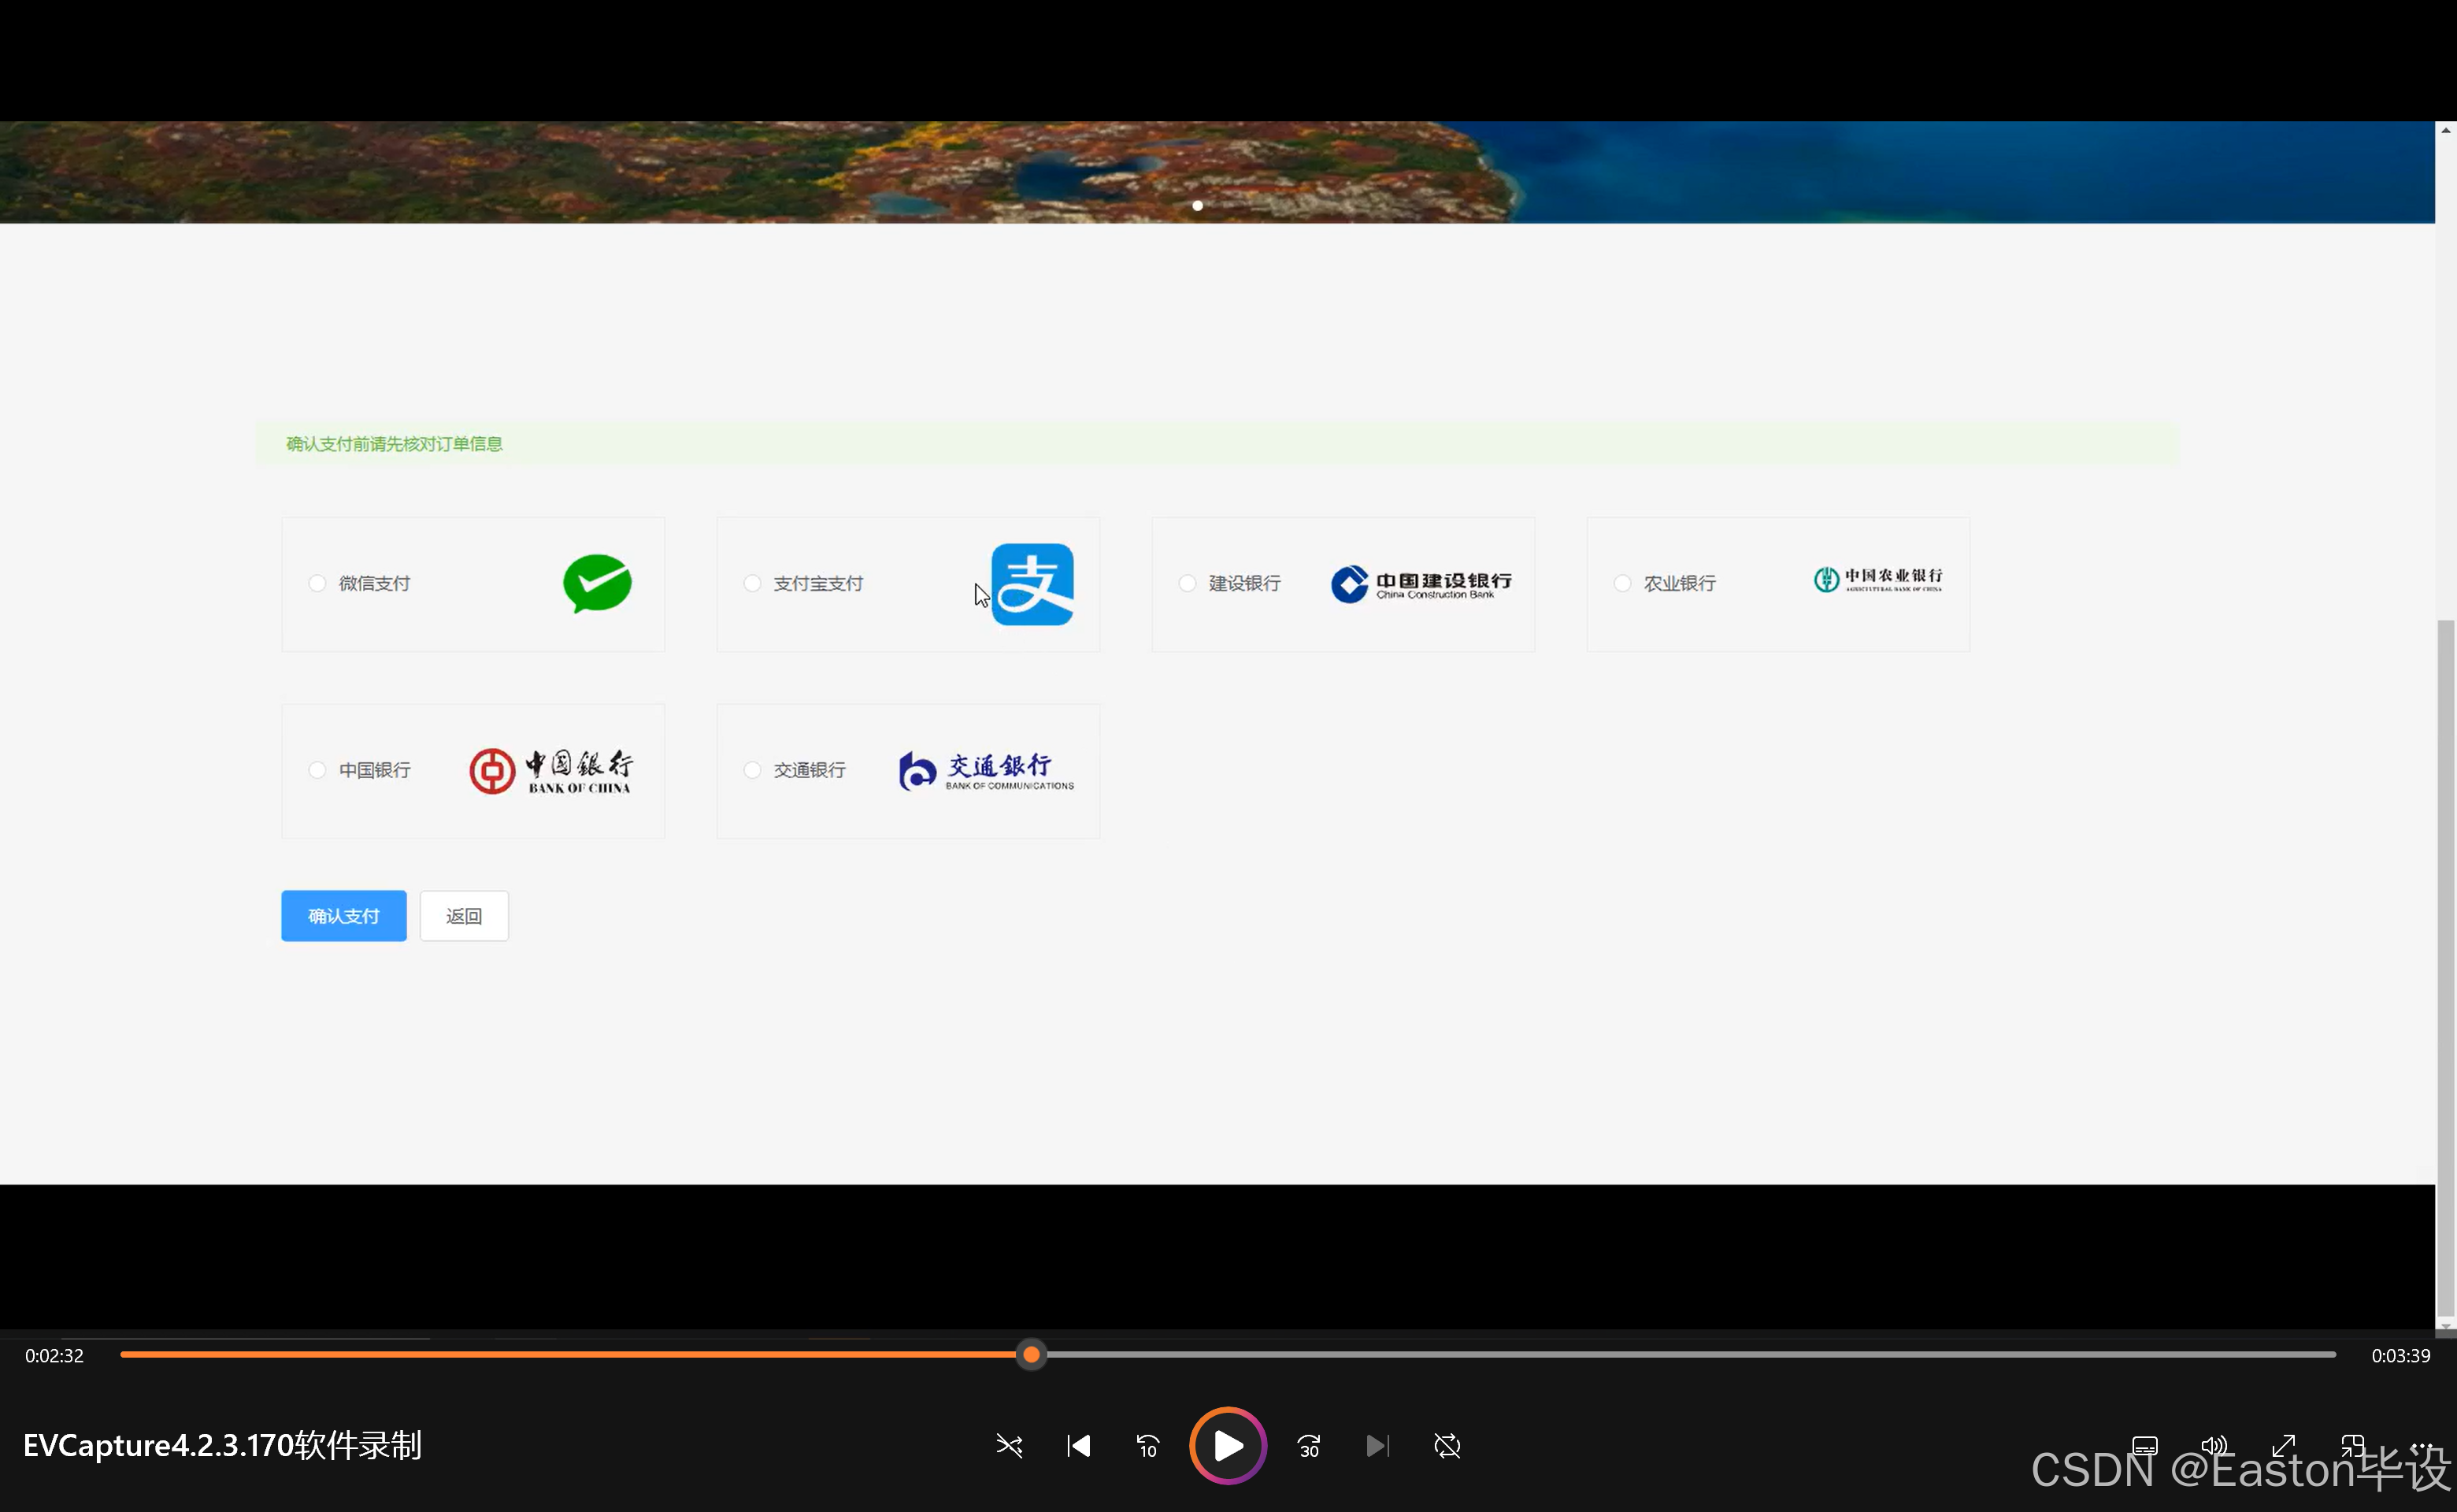Click the 农业银行 label text

pyautogui.click(x=1679, y=583)
